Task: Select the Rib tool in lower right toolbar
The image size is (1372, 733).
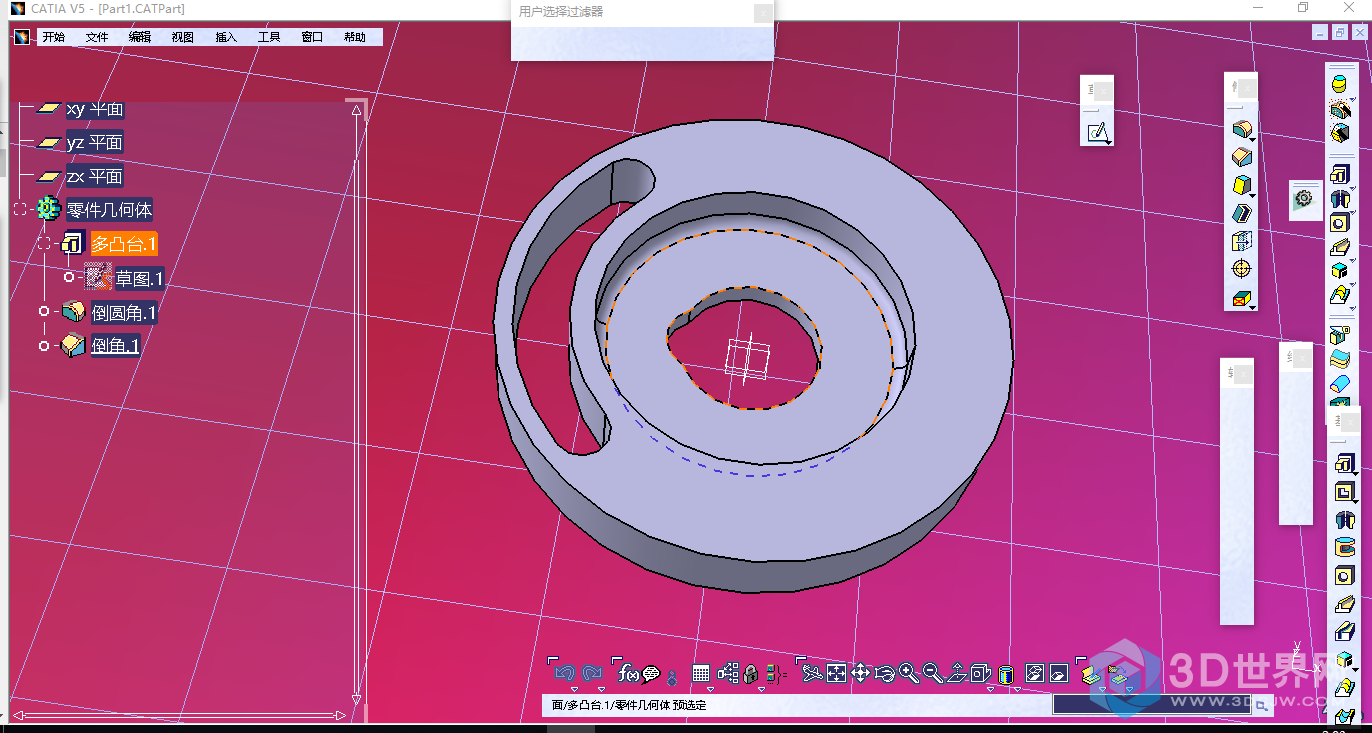Action: [x=1345, y=604]
